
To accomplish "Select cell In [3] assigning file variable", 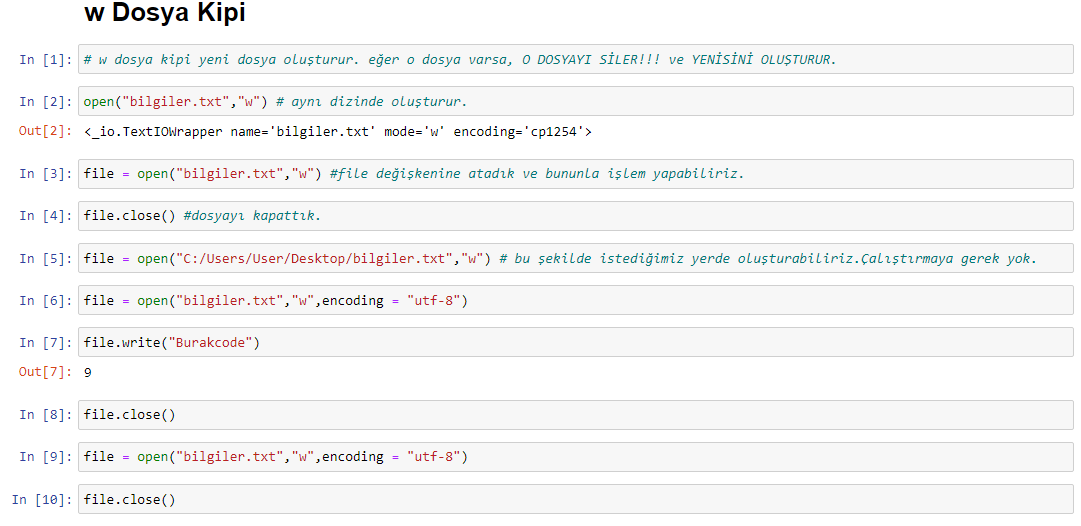I will click(576, 174).
